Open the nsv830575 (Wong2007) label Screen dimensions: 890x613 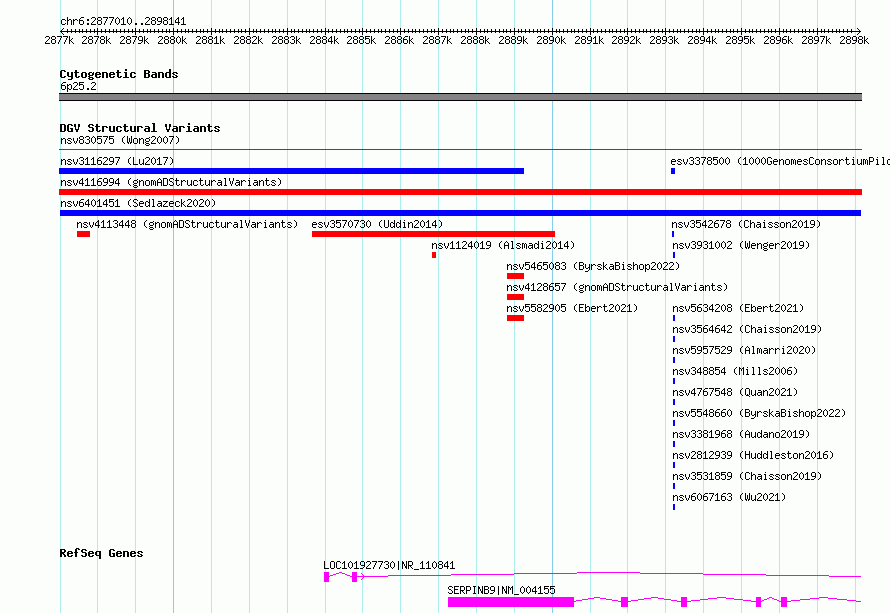[120, 140]
